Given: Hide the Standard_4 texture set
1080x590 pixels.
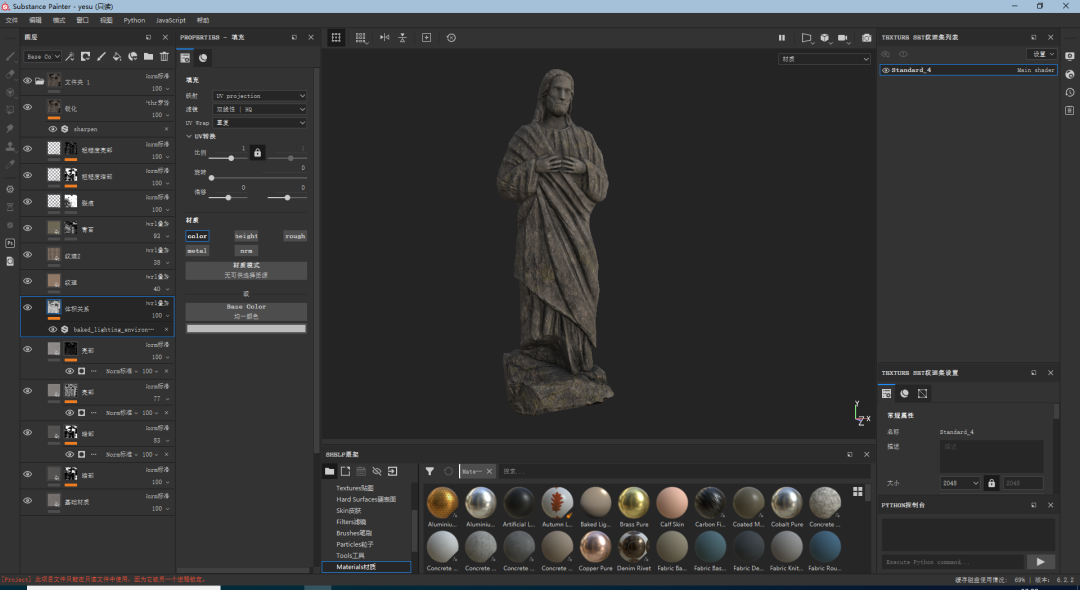Looking at the screenshot, I should [886, 71].
